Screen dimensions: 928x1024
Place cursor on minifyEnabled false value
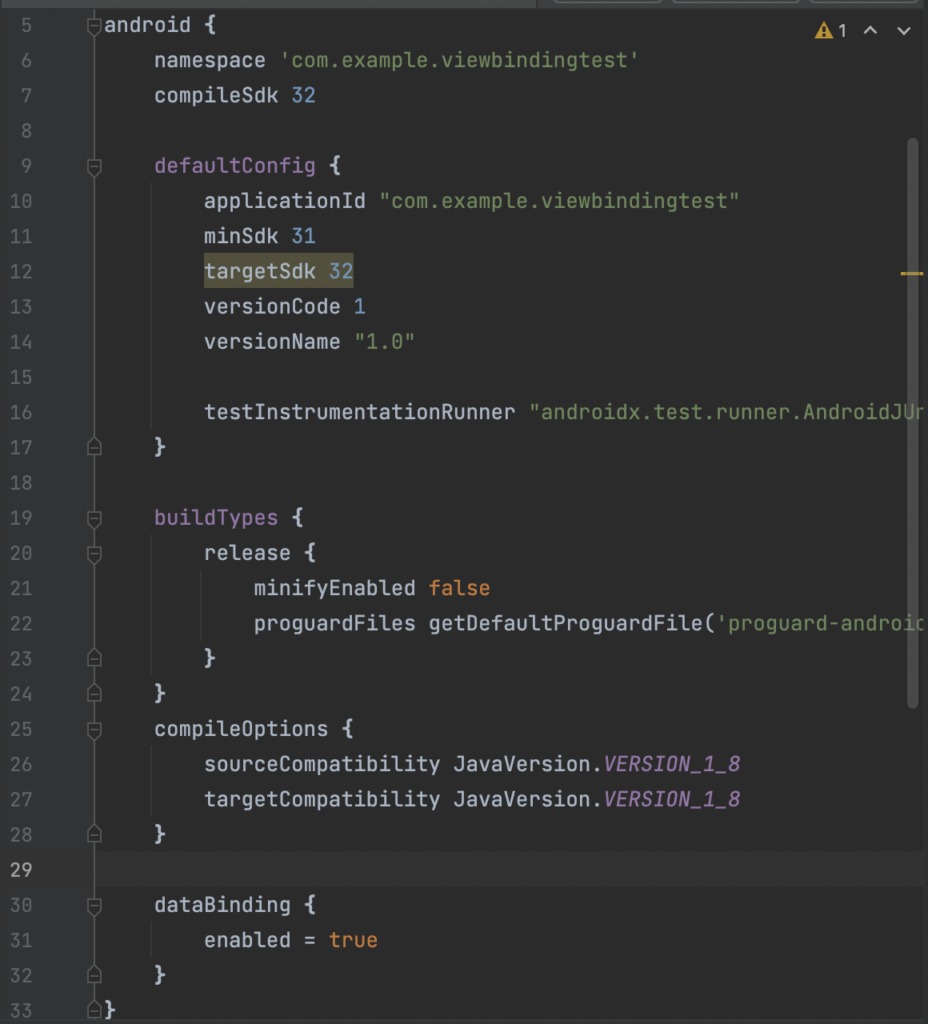[459, 588]
